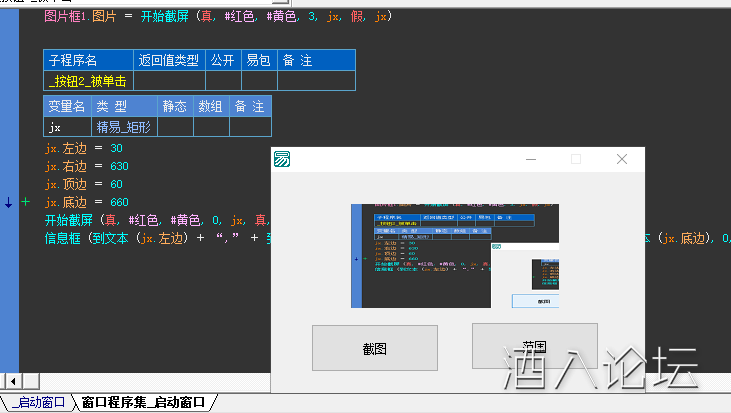Click the green app icon in dialog title bar

coord(283,159)
